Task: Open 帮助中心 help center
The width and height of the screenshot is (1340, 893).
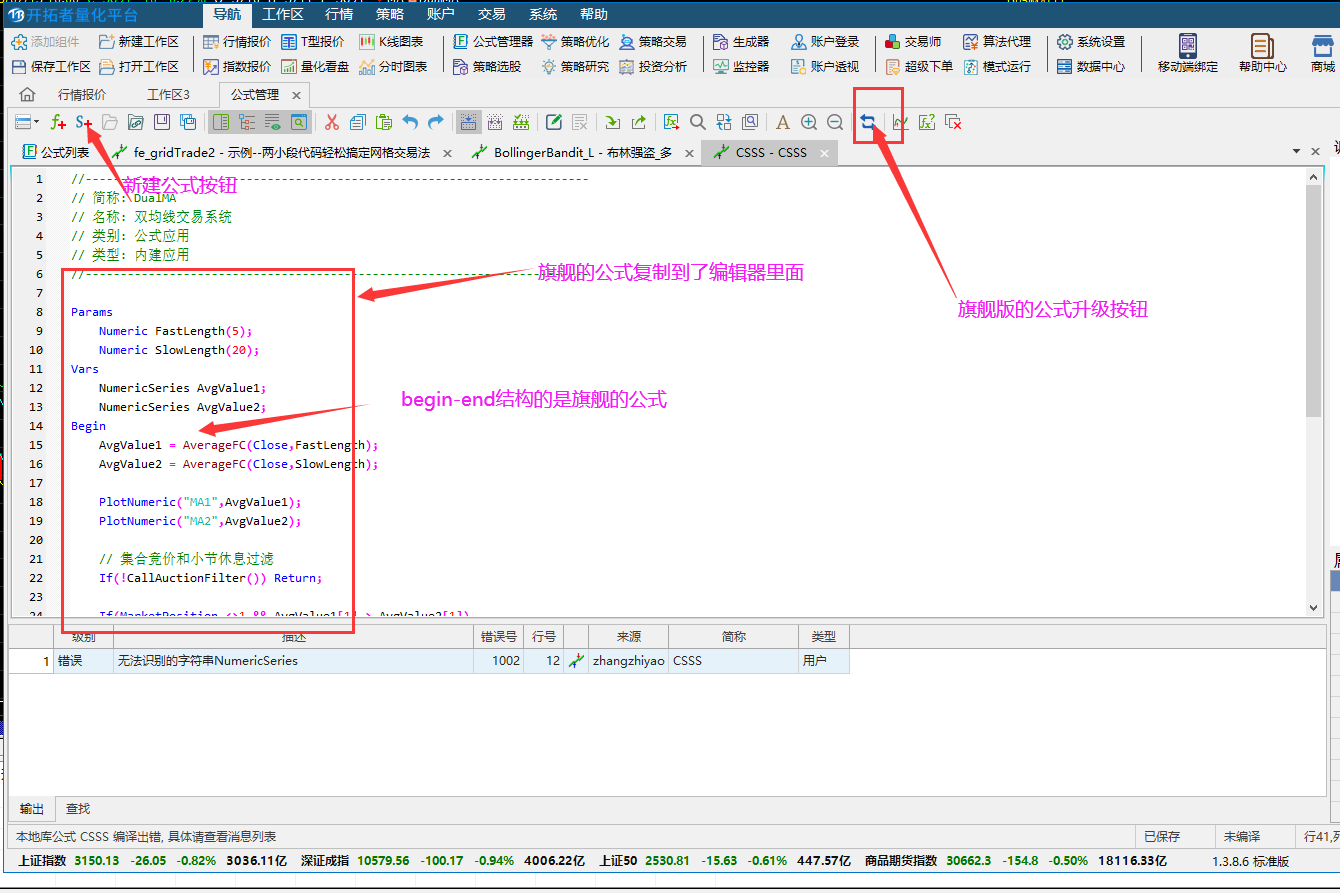Action: tap(1263, 54)
